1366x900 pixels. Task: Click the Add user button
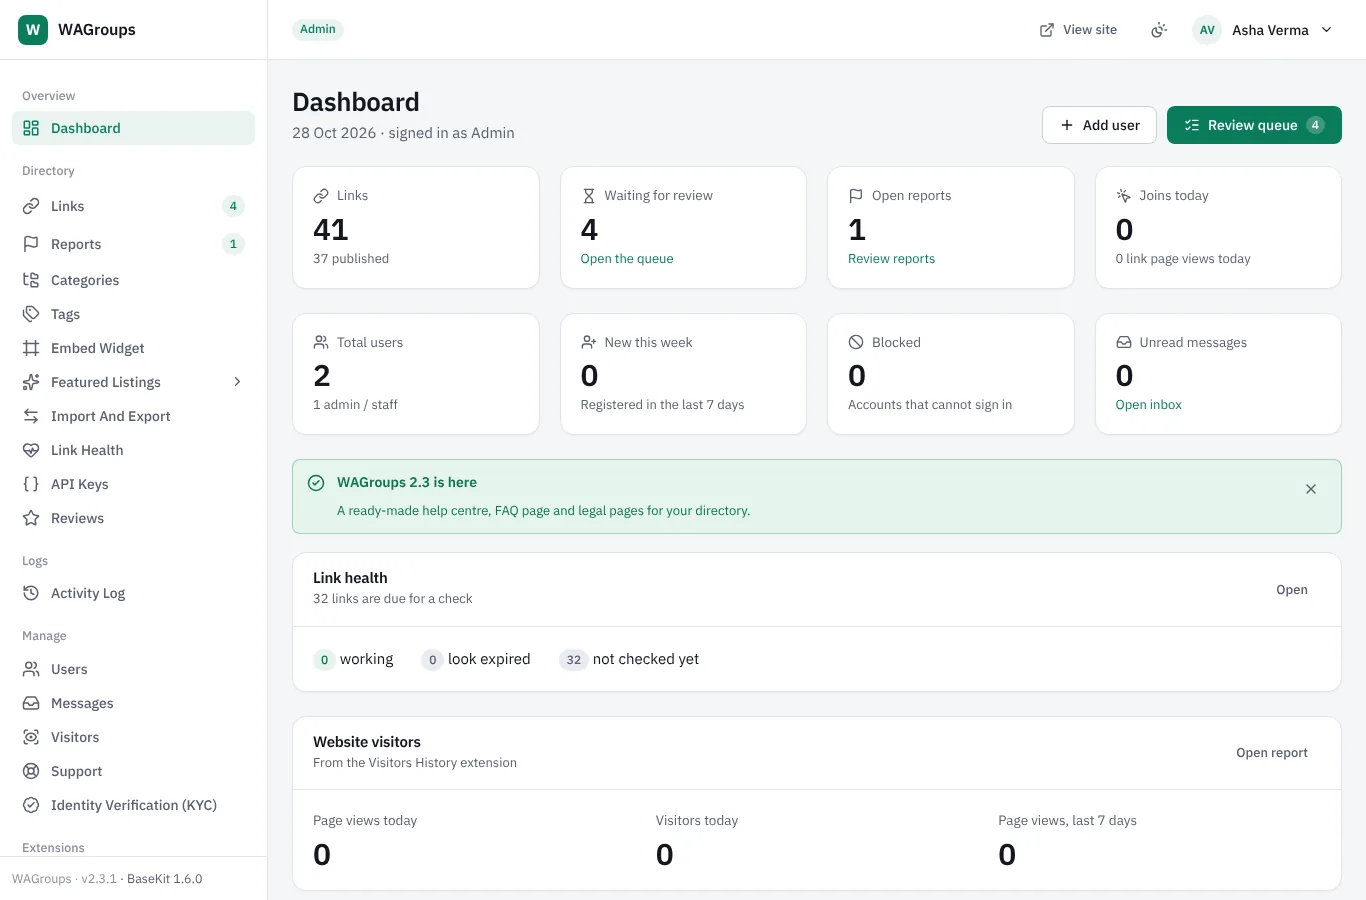[x=1099, y=125]
